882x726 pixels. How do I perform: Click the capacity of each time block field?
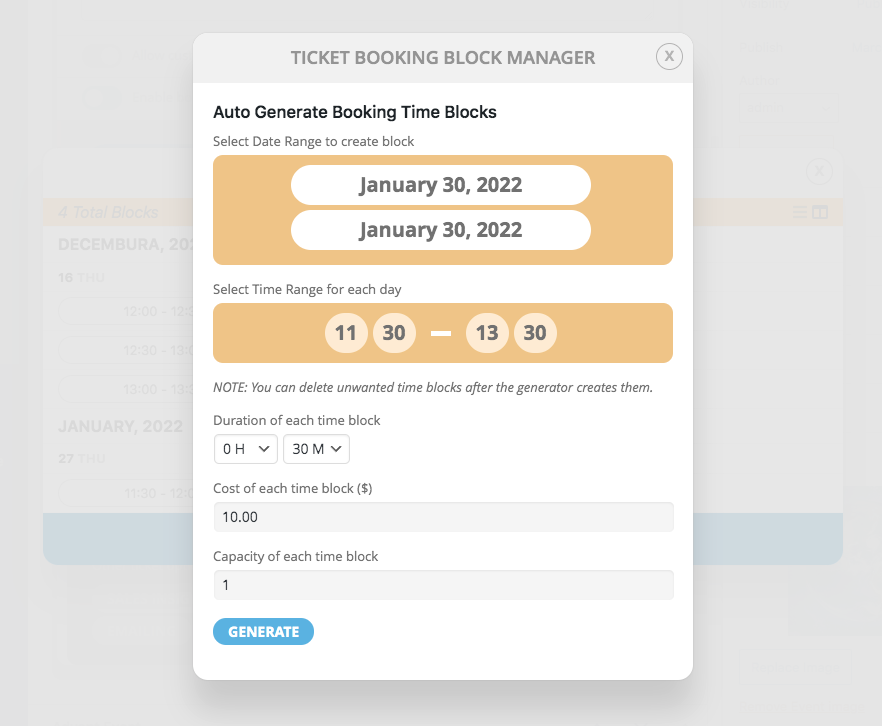coord(443,585)
